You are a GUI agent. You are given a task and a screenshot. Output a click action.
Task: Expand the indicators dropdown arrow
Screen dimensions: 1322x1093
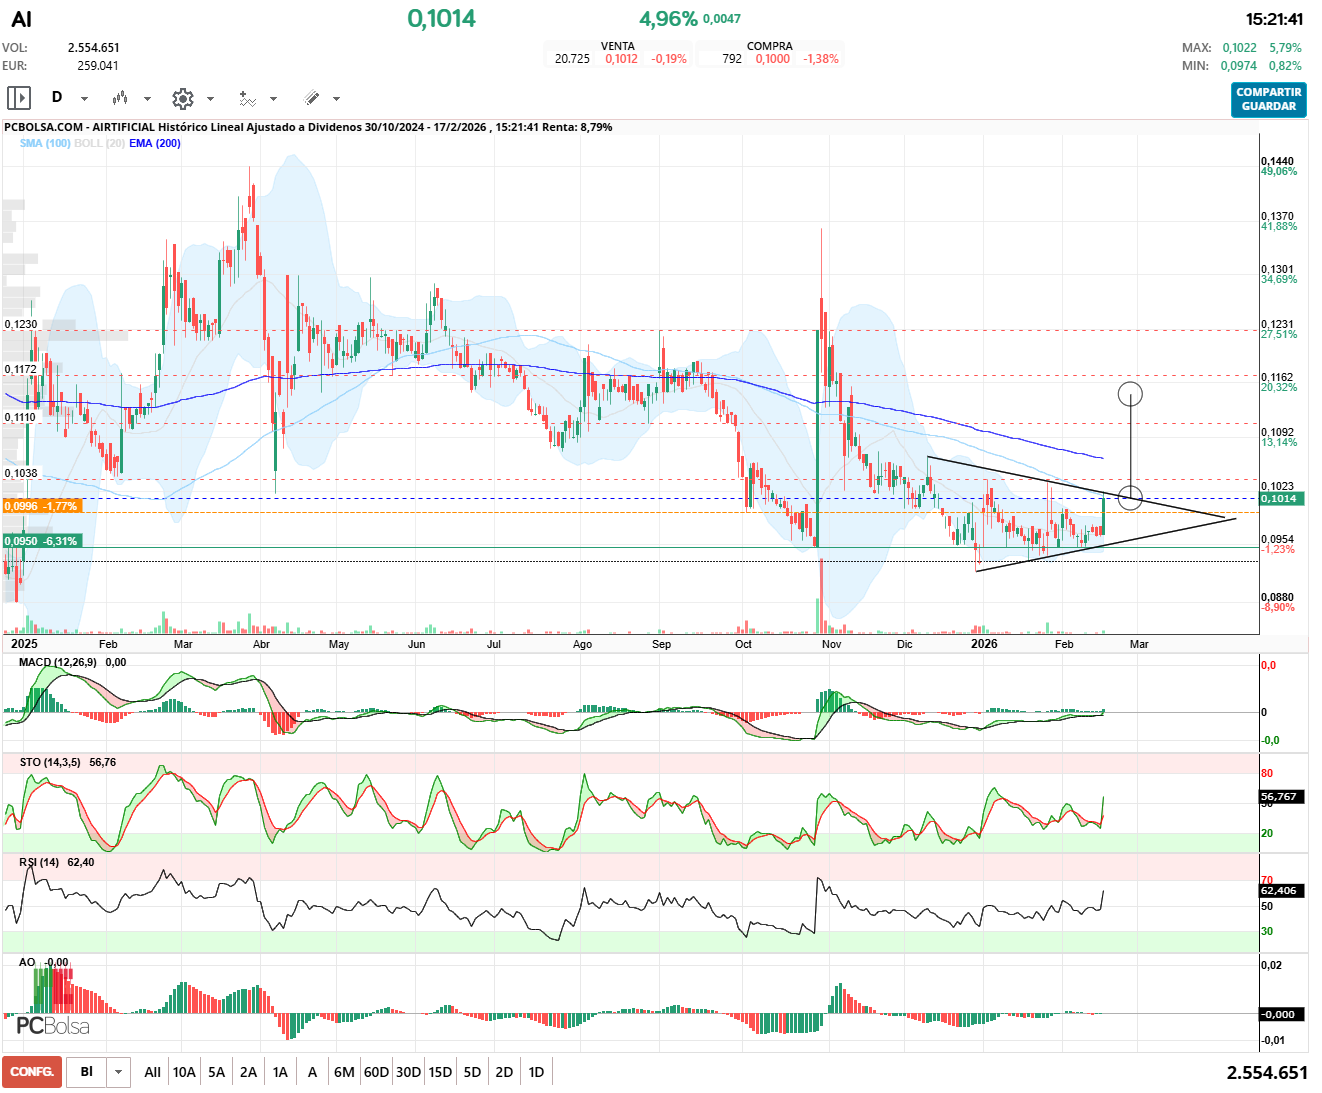[x=273, y=99]
